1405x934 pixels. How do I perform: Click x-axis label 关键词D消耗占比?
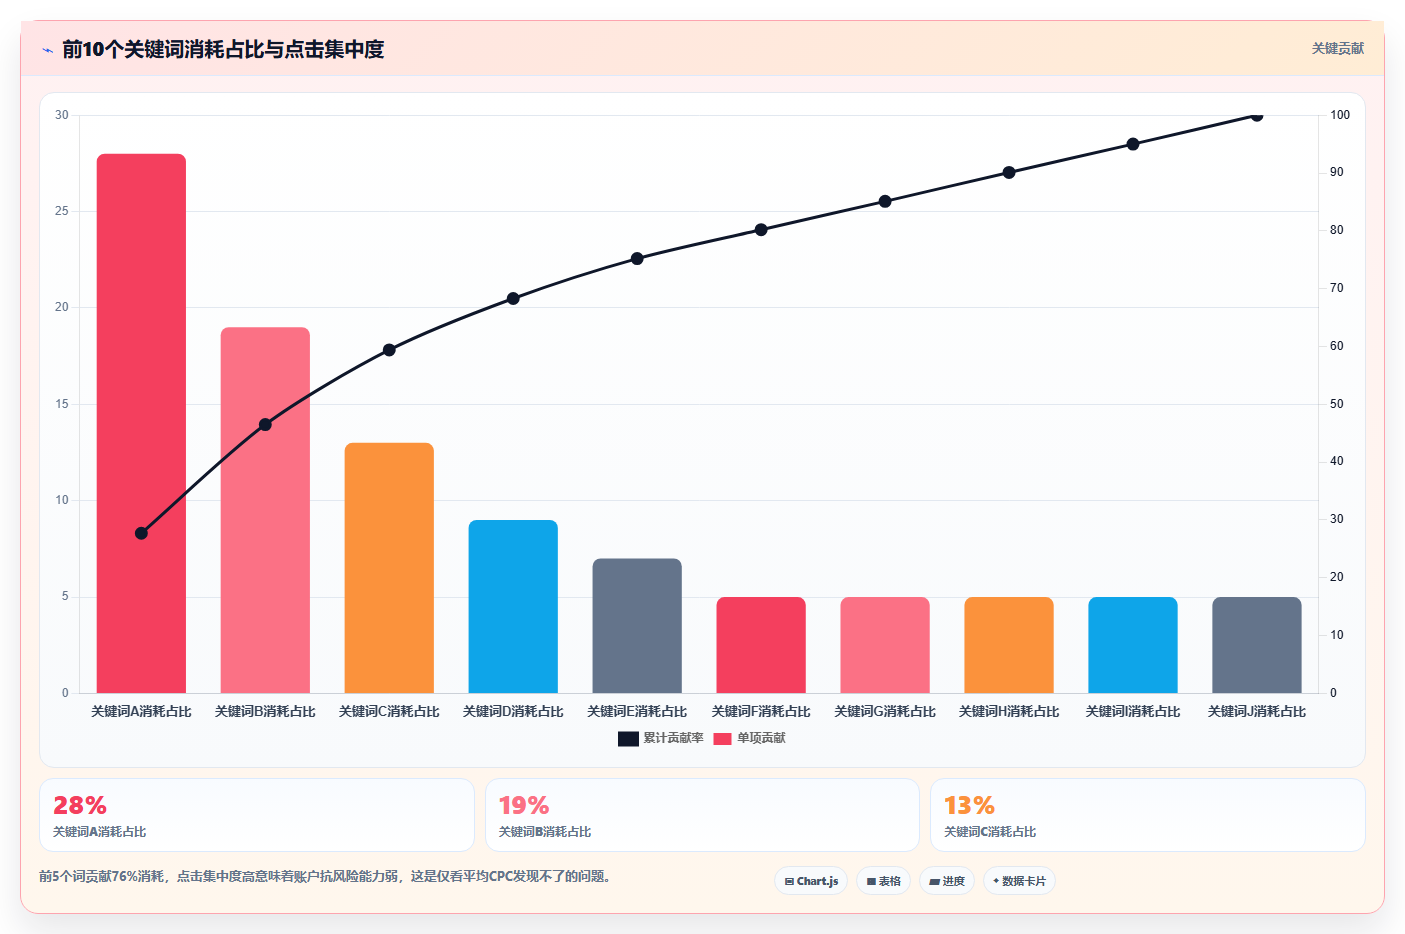pos(513,712)
